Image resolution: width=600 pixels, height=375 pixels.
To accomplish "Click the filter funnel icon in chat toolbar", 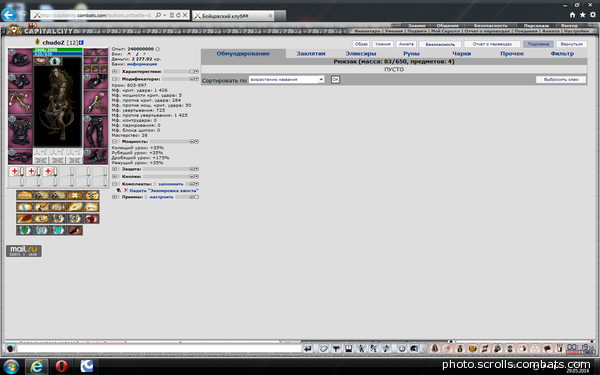I will (336, 348).
